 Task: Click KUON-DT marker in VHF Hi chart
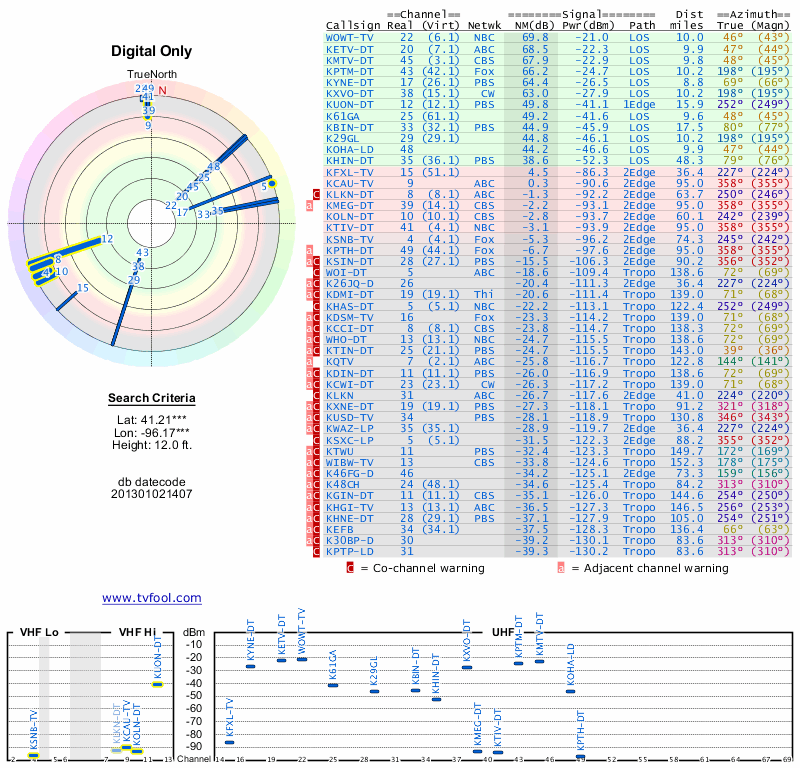click(158, 684)
